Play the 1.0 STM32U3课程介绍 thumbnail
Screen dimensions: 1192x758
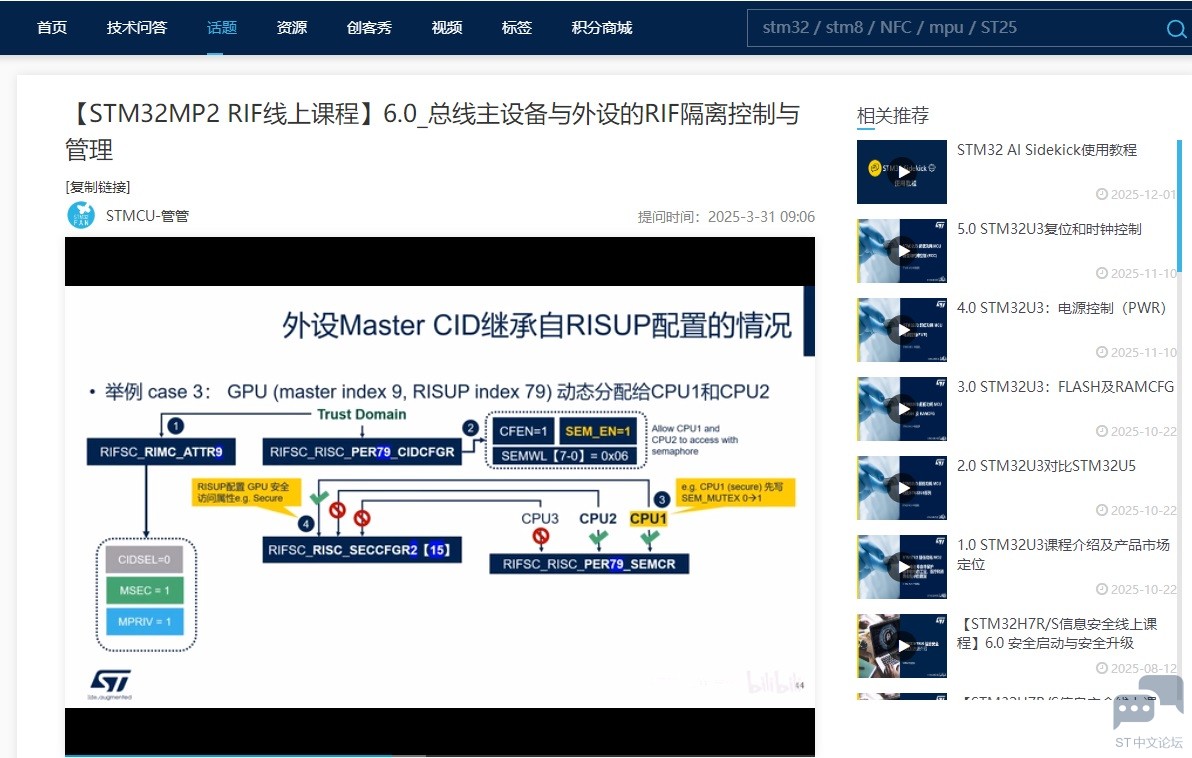pyautogui.click(x=902, y=567)
